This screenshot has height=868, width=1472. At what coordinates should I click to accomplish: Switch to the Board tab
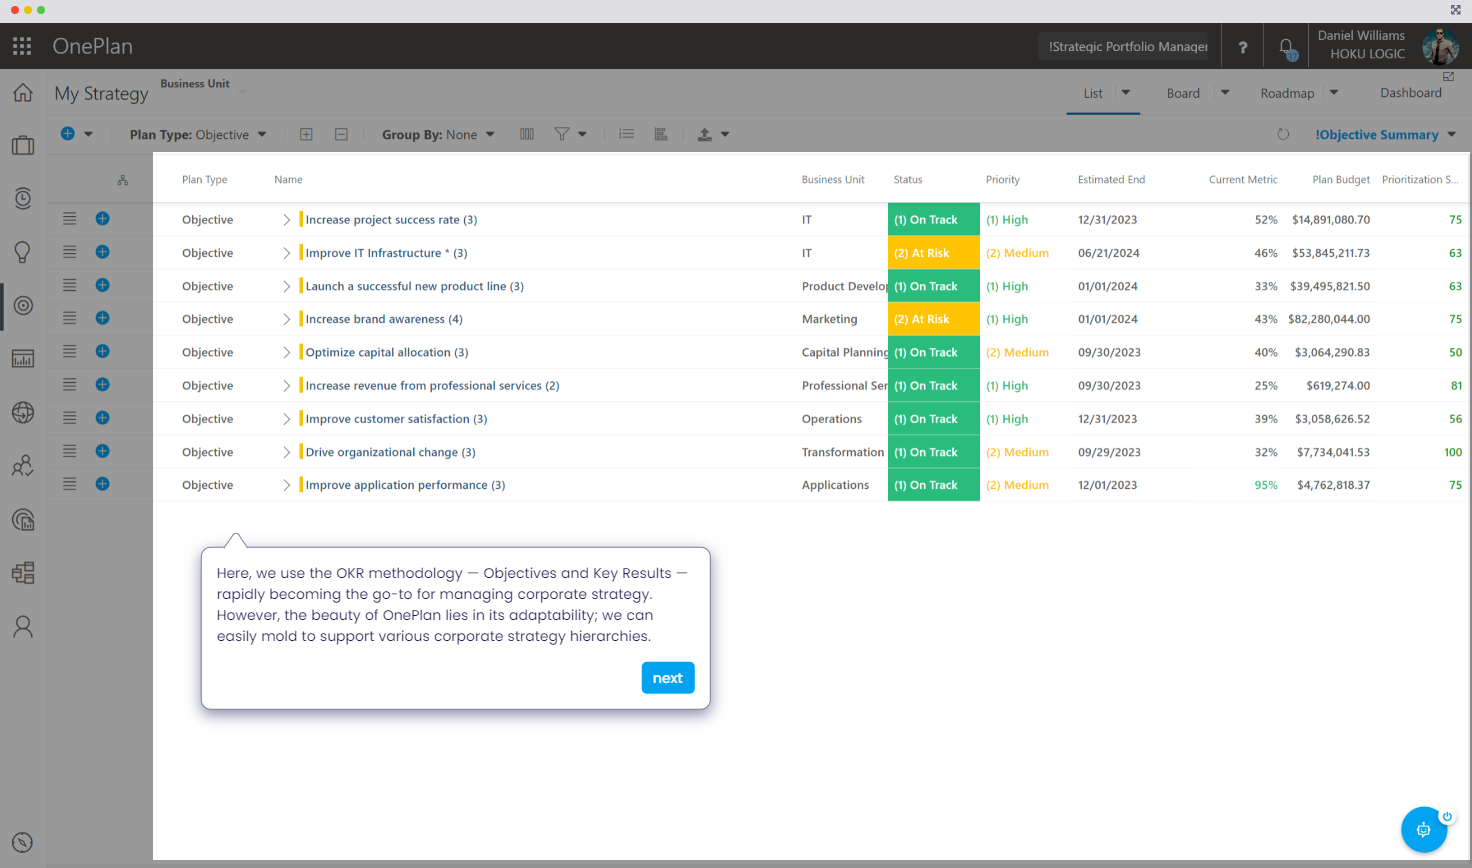(x=1183, y=93)
